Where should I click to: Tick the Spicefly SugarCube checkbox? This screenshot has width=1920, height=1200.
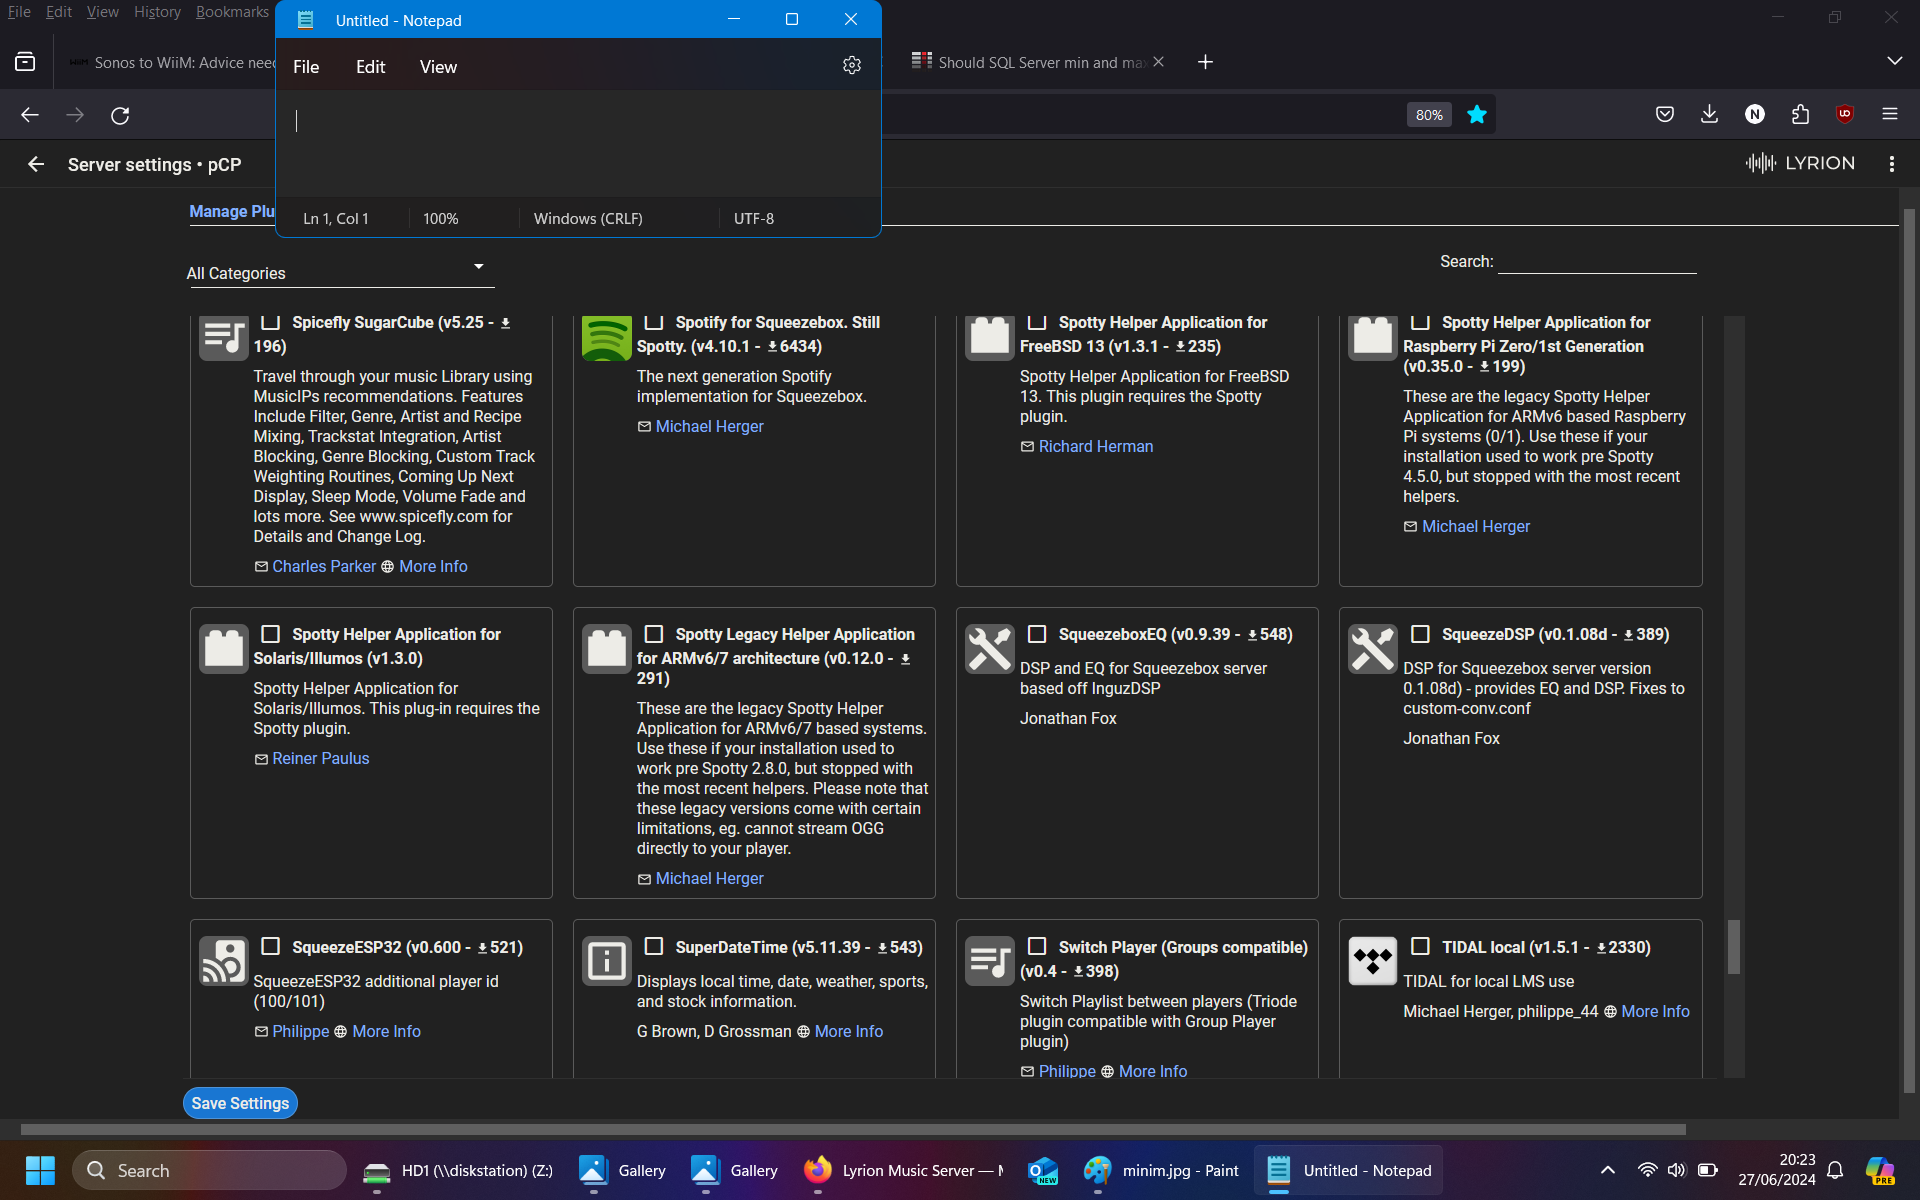(x=270, y=322)
